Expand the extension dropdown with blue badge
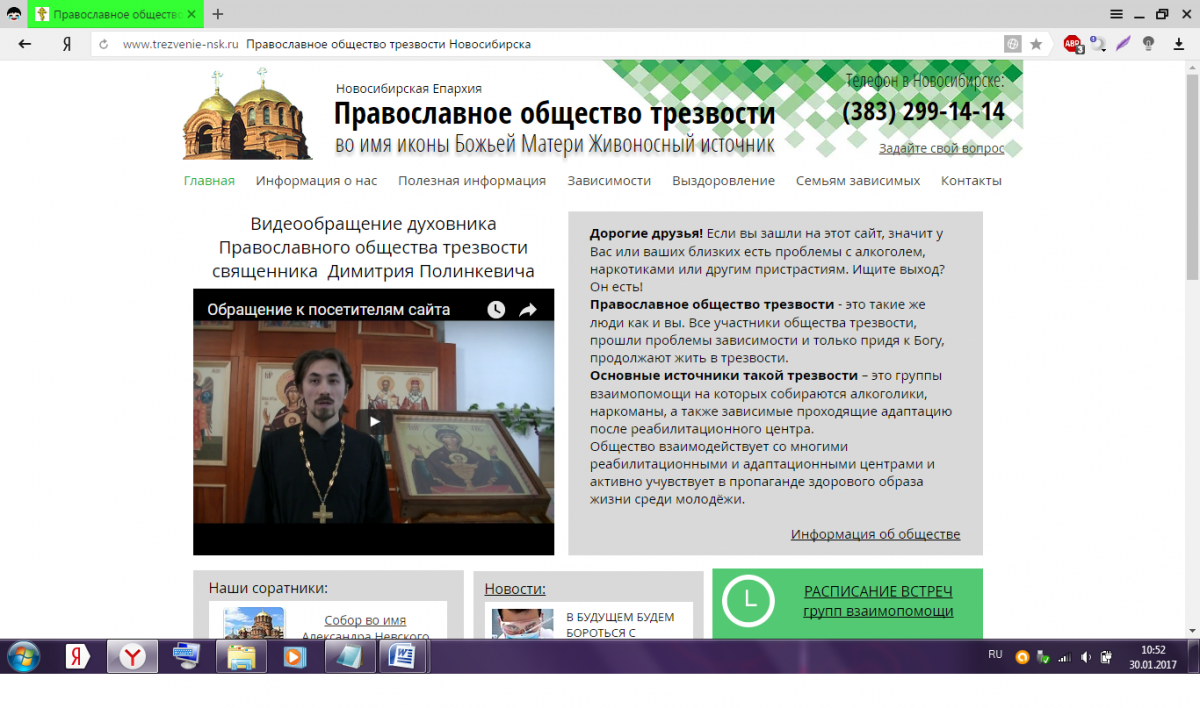Screen dimensions: 1200x708 [1098, 44]
